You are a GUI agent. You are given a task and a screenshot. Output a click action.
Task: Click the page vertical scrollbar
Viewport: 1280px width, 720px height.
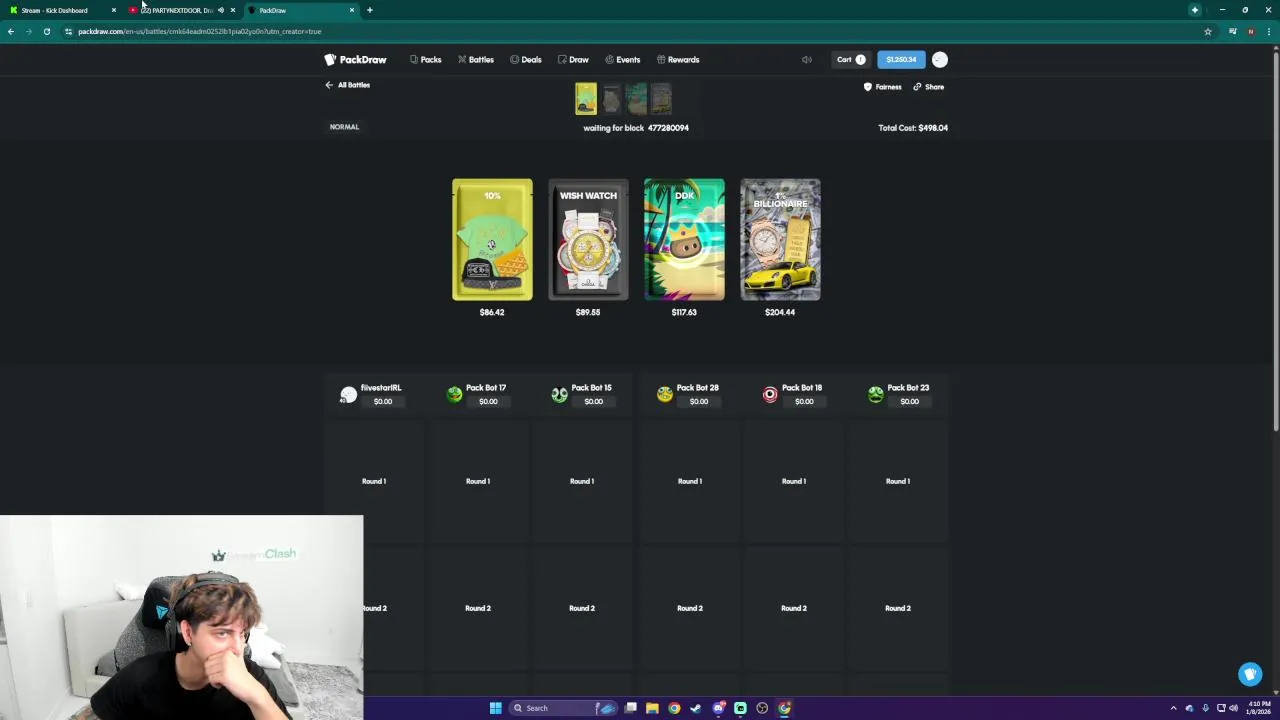coord(1275,240)
